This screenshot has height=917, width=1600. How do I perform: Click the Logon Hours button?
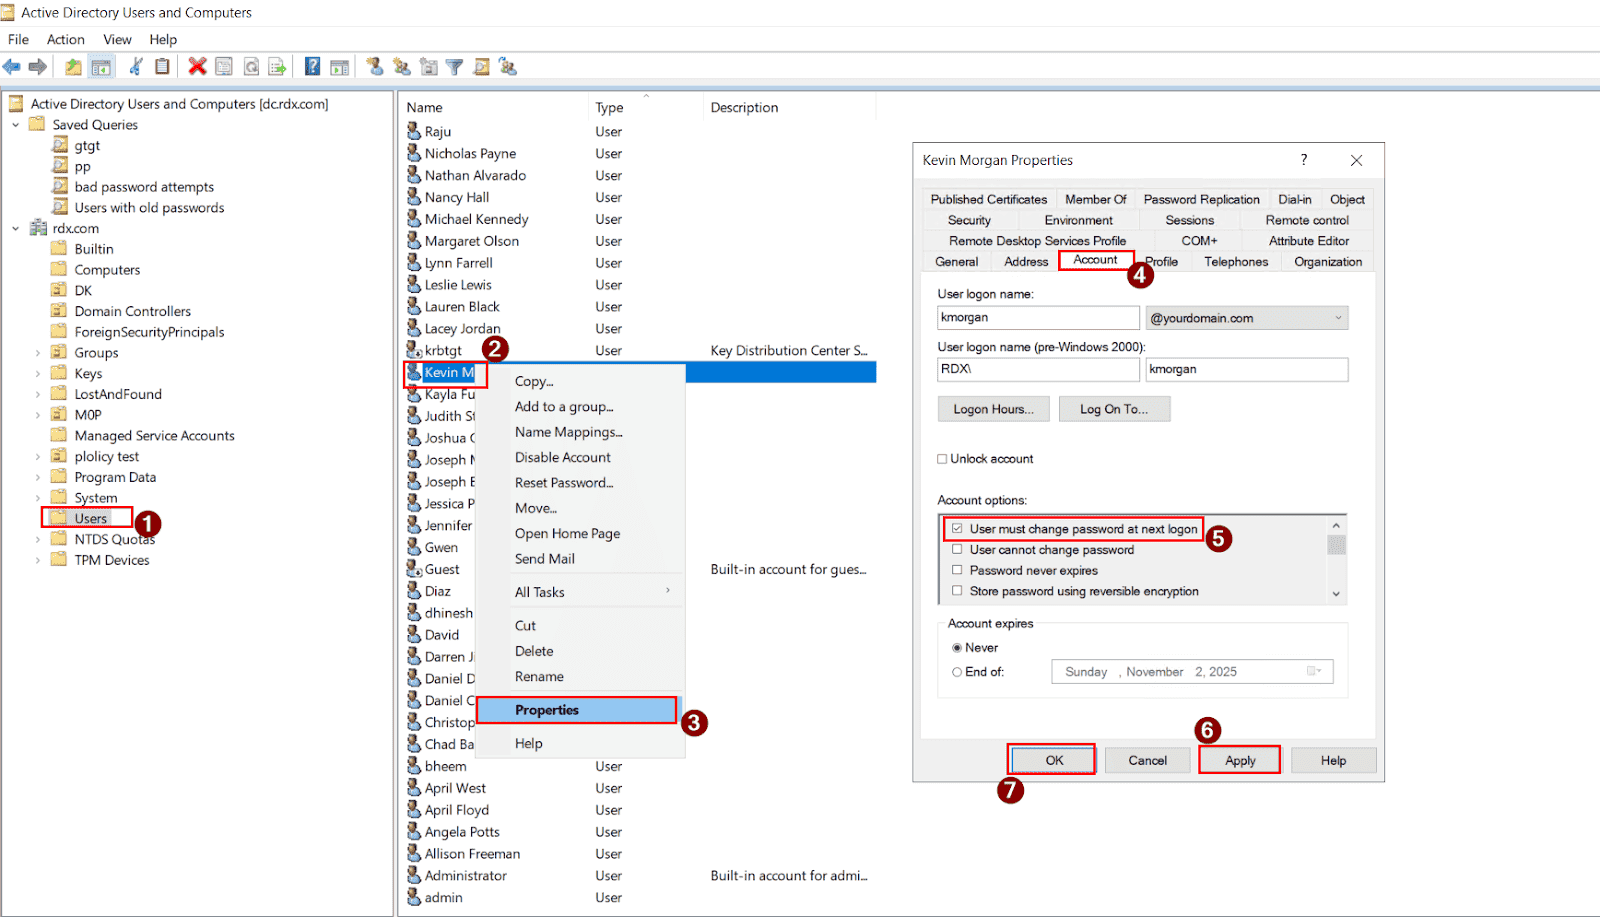tap(992, 408)
